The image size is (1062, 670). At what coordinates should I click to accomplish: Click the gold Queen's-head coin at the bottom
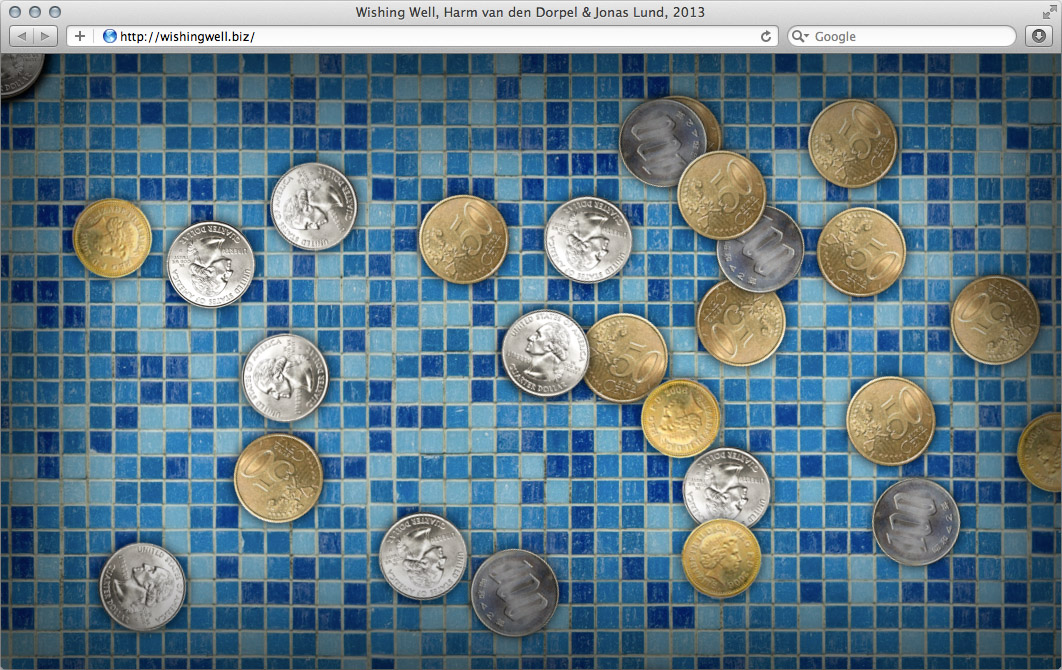click(721, 558)
